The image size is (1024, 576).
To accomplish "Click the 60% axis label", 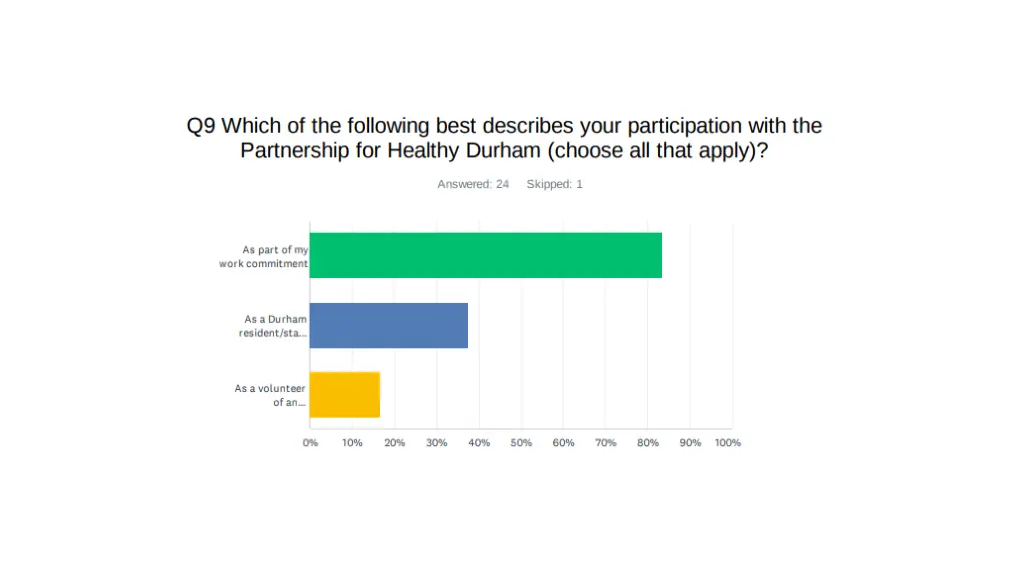I will pyautogui.click(x=564, y=443).
